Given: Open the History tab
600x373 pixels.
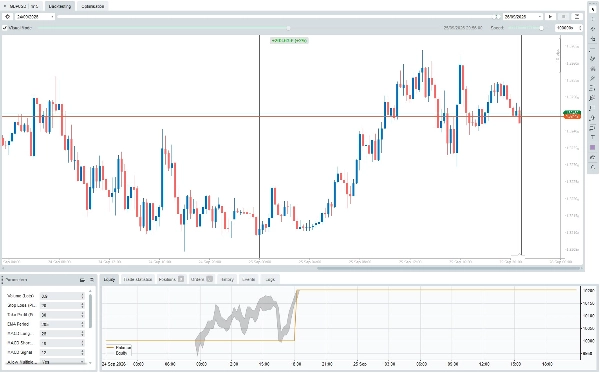Looking at the screenshot, I should coord(227,279).
